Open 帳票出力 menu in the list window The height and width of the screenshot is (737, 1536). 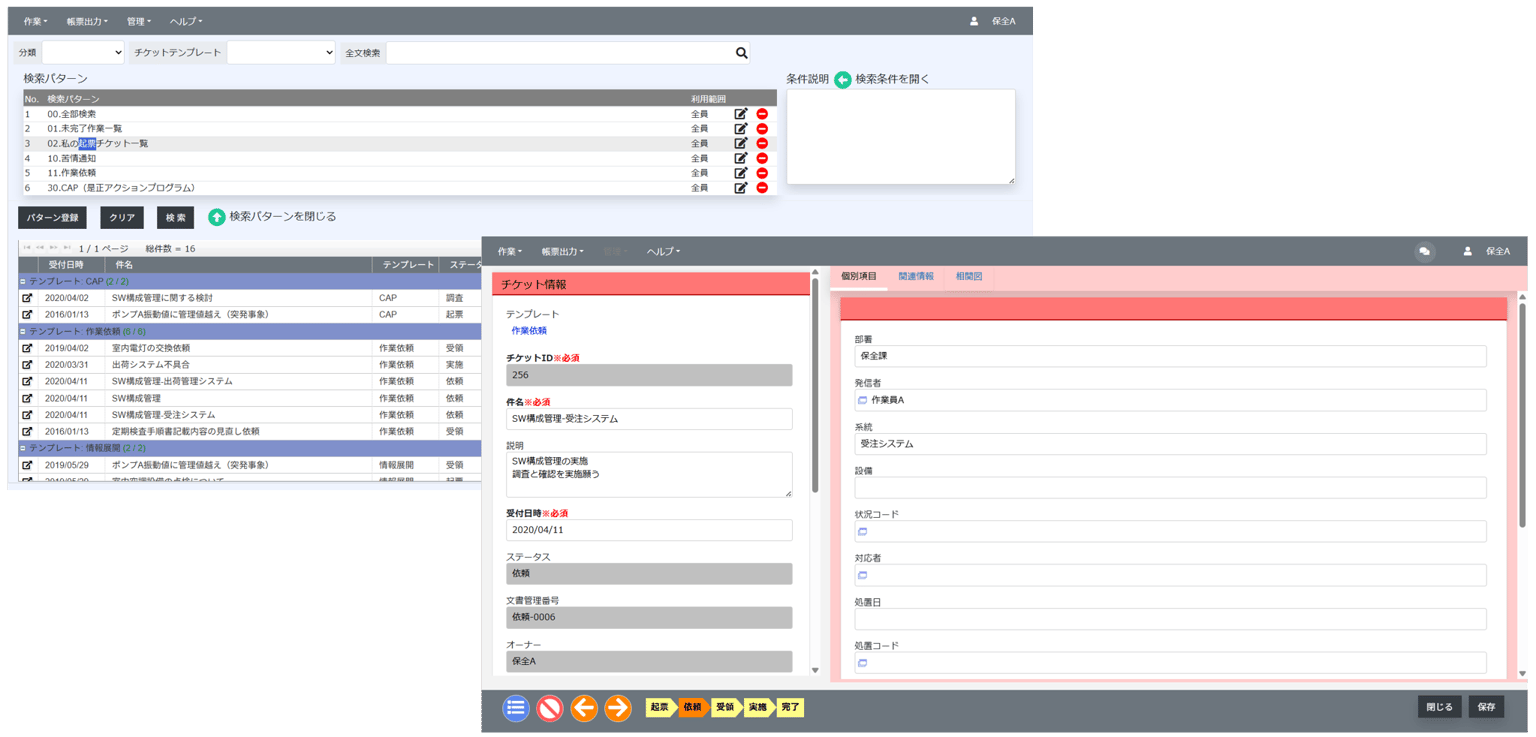tap(87, 21)
